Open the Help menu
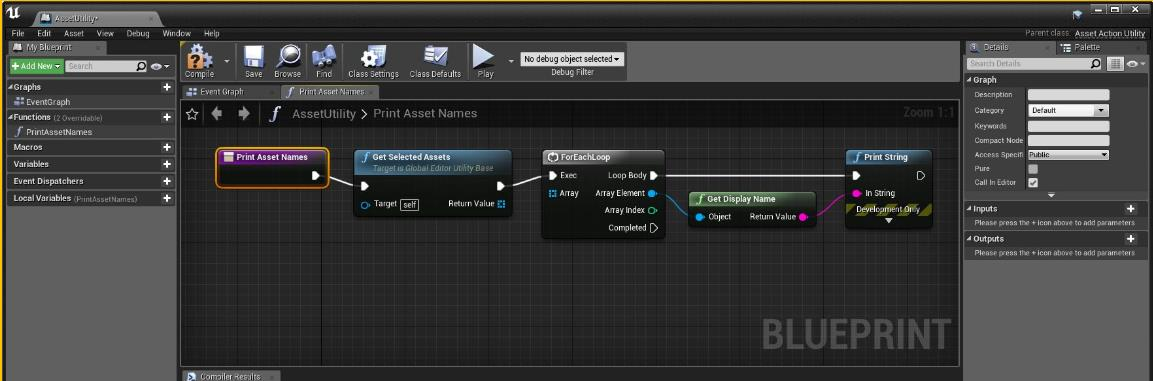The image size is (1153, 381). [x=212, y=33]
